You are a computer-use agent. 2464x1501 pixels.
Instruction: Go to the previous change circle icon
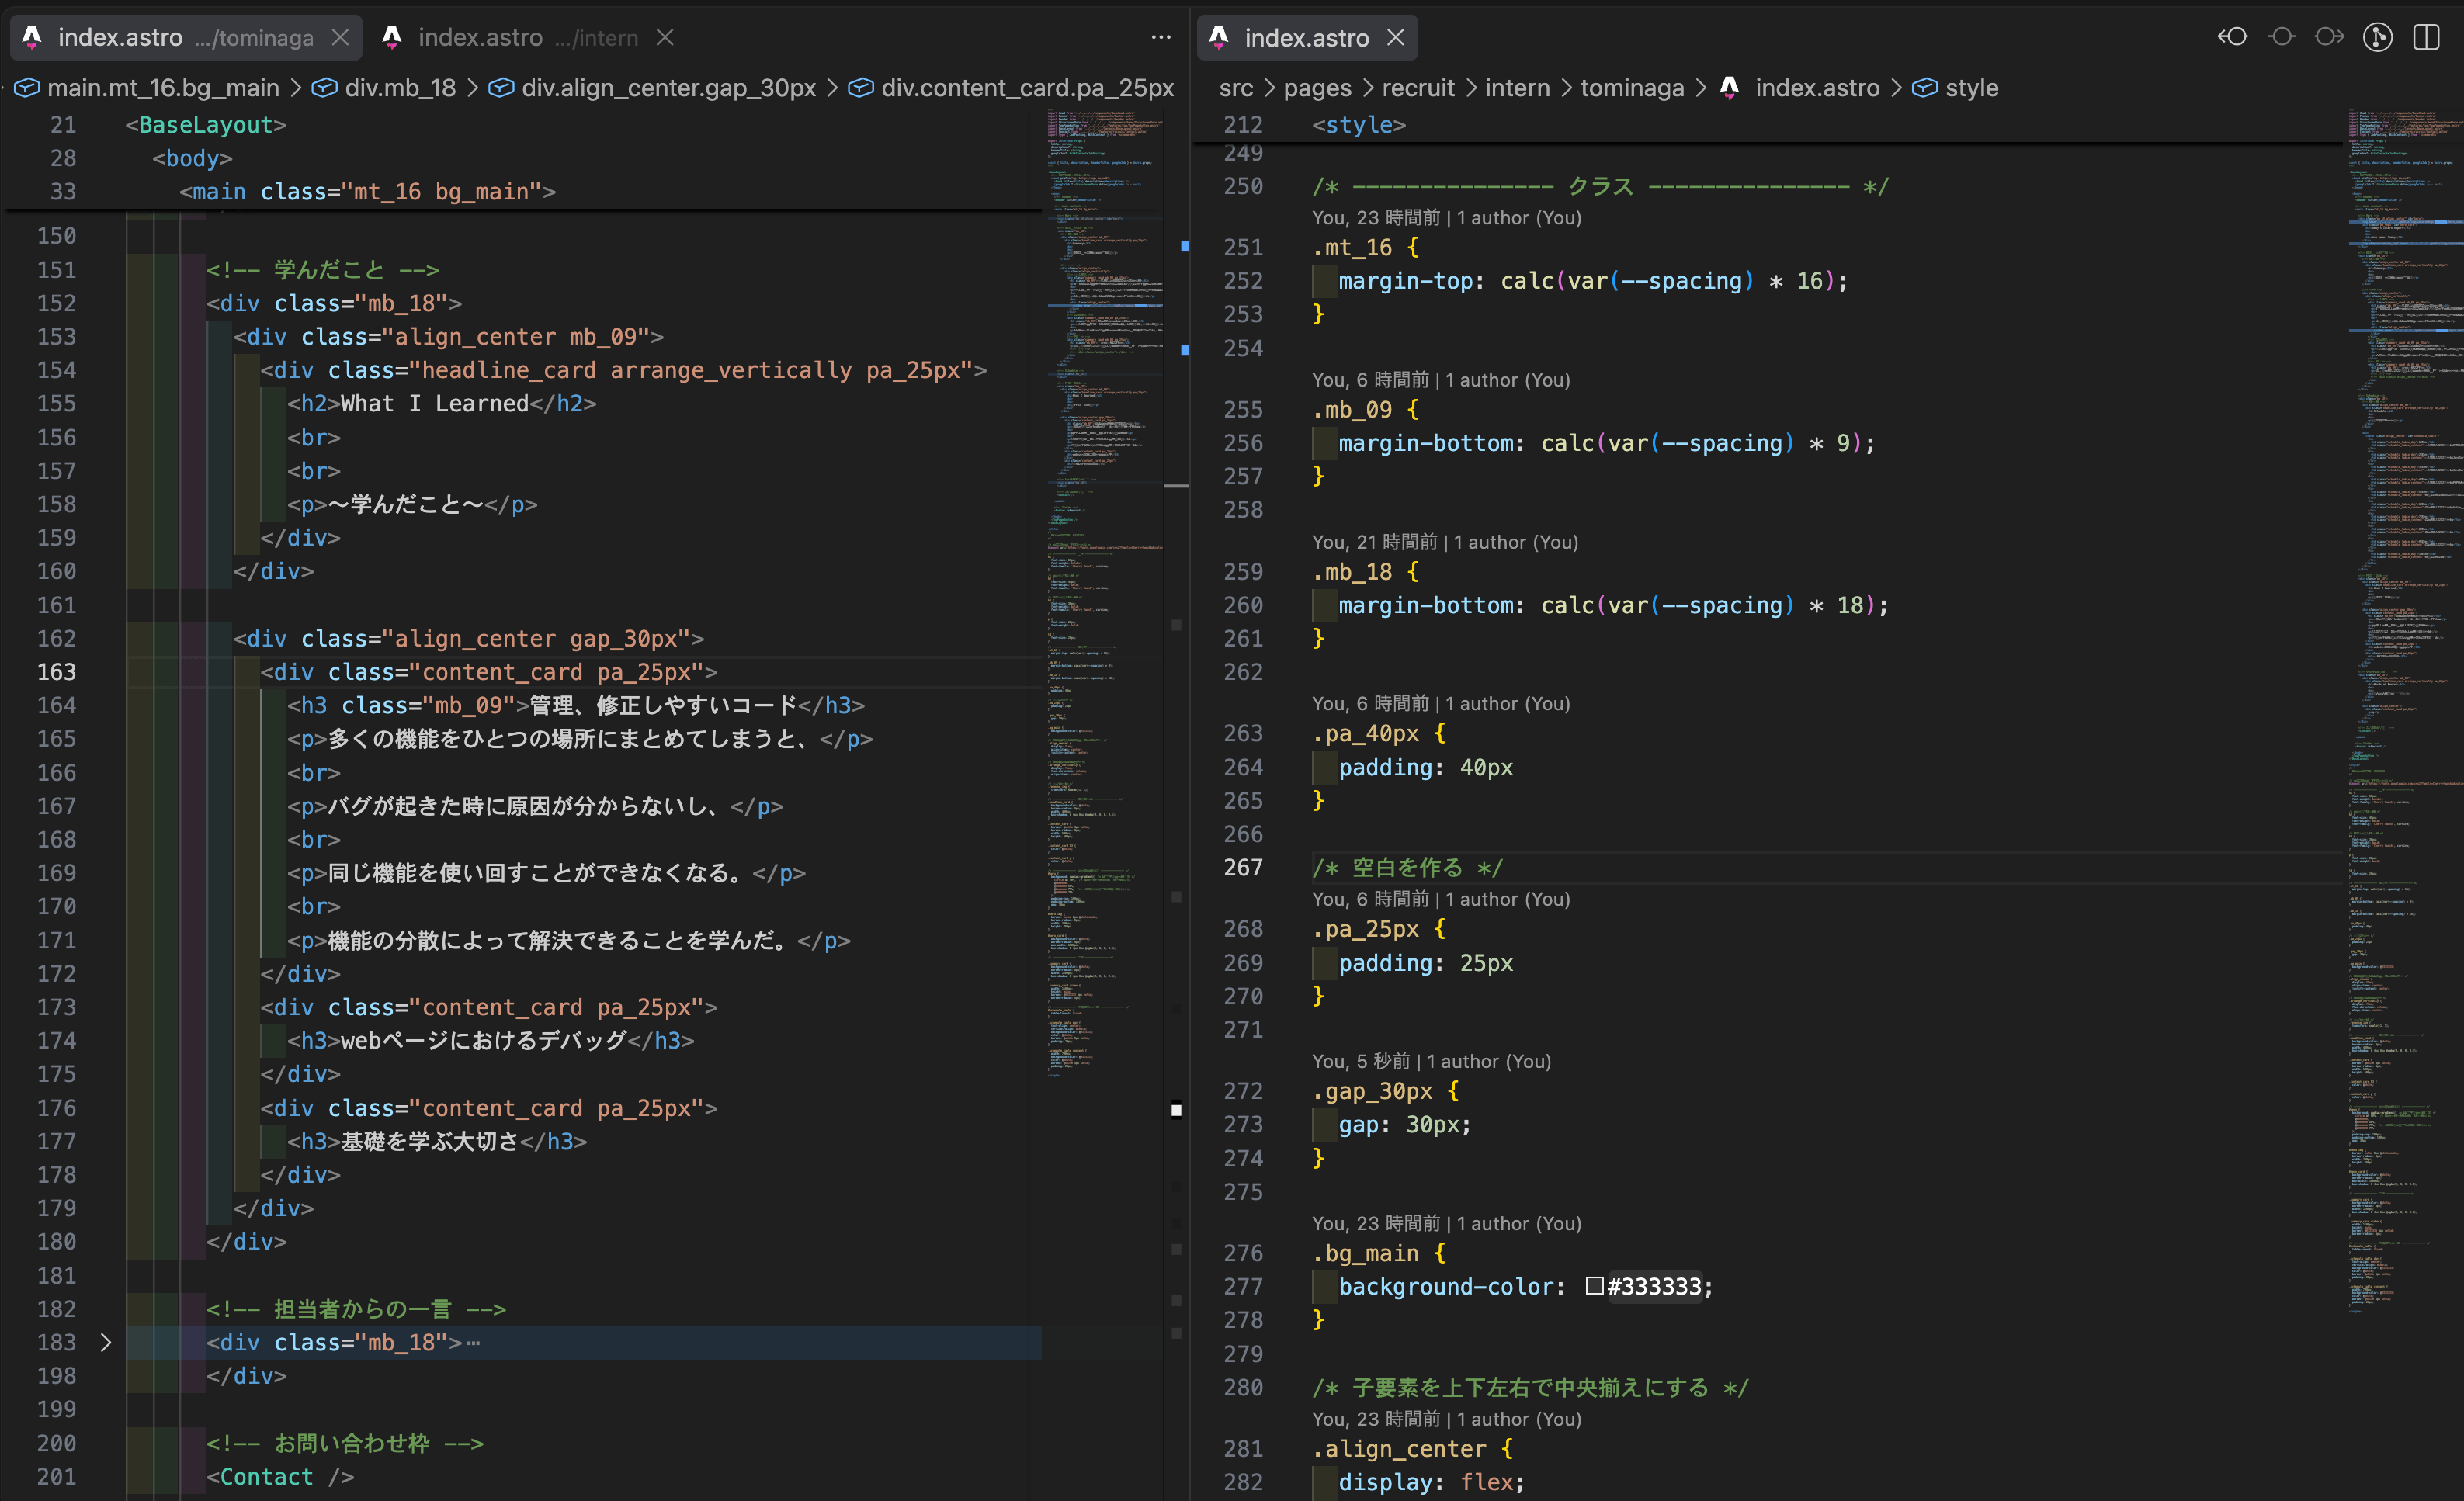[2282, 37]
